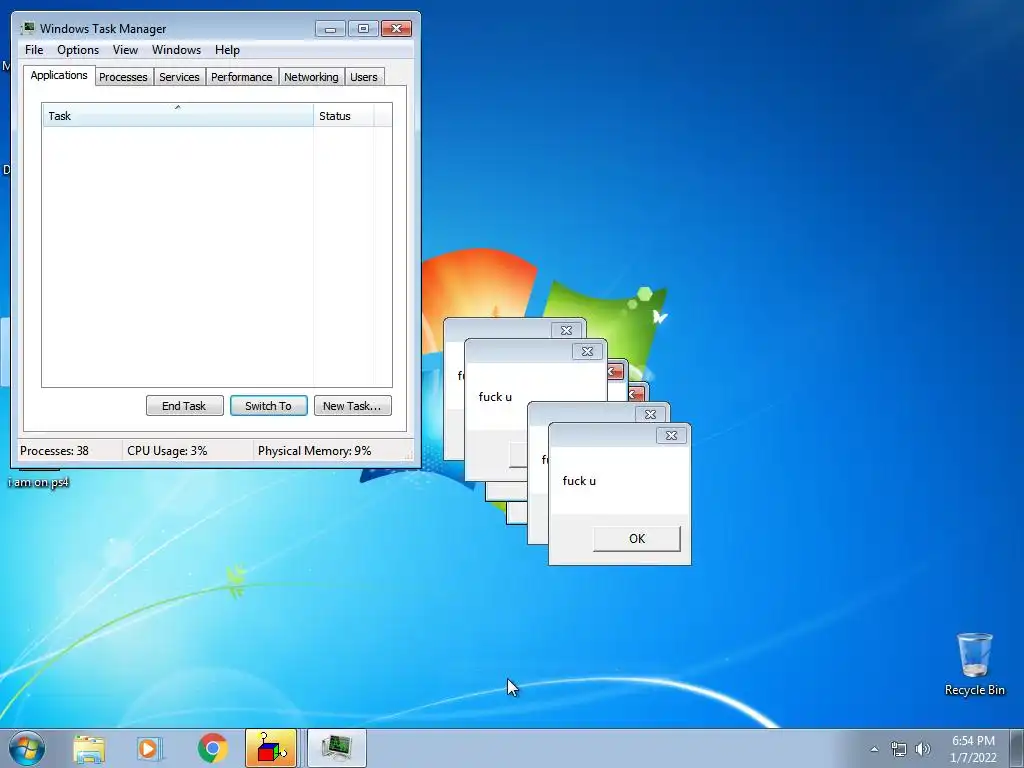Close the message box directly behind the front one
The width and height of the screenshot is (1024, 768).
(650, 414)
